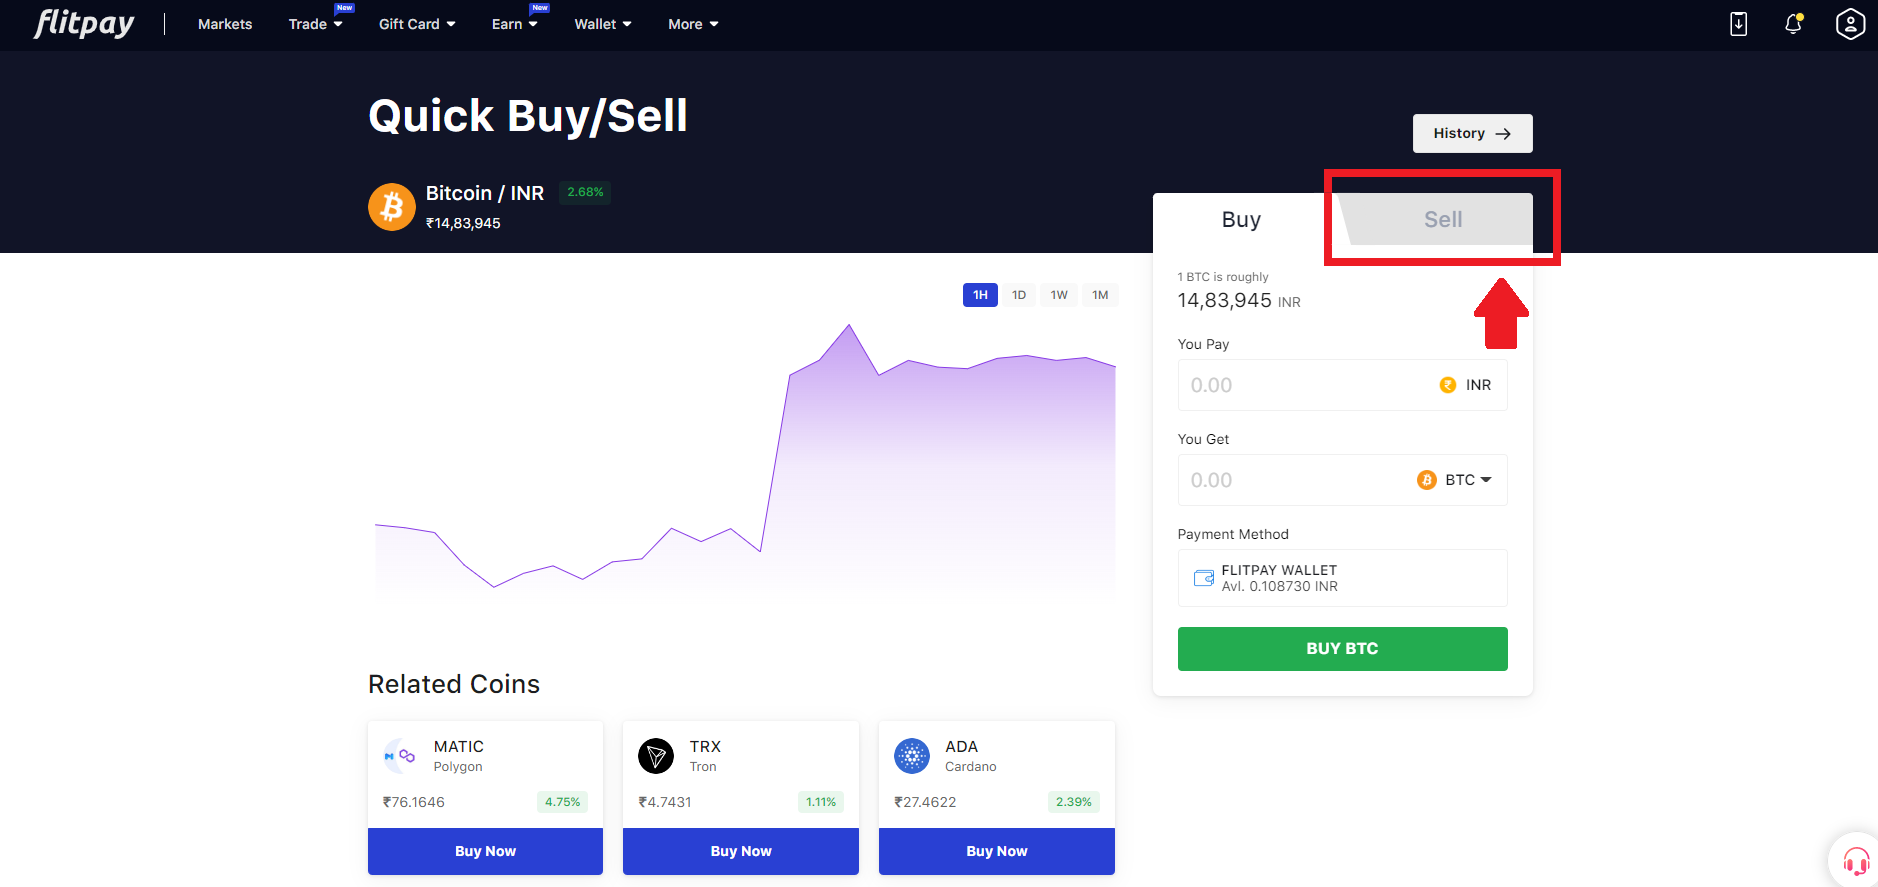Expand the Gift Card menu
This screenshot has height=887, width=1878.
click(417, 24)
